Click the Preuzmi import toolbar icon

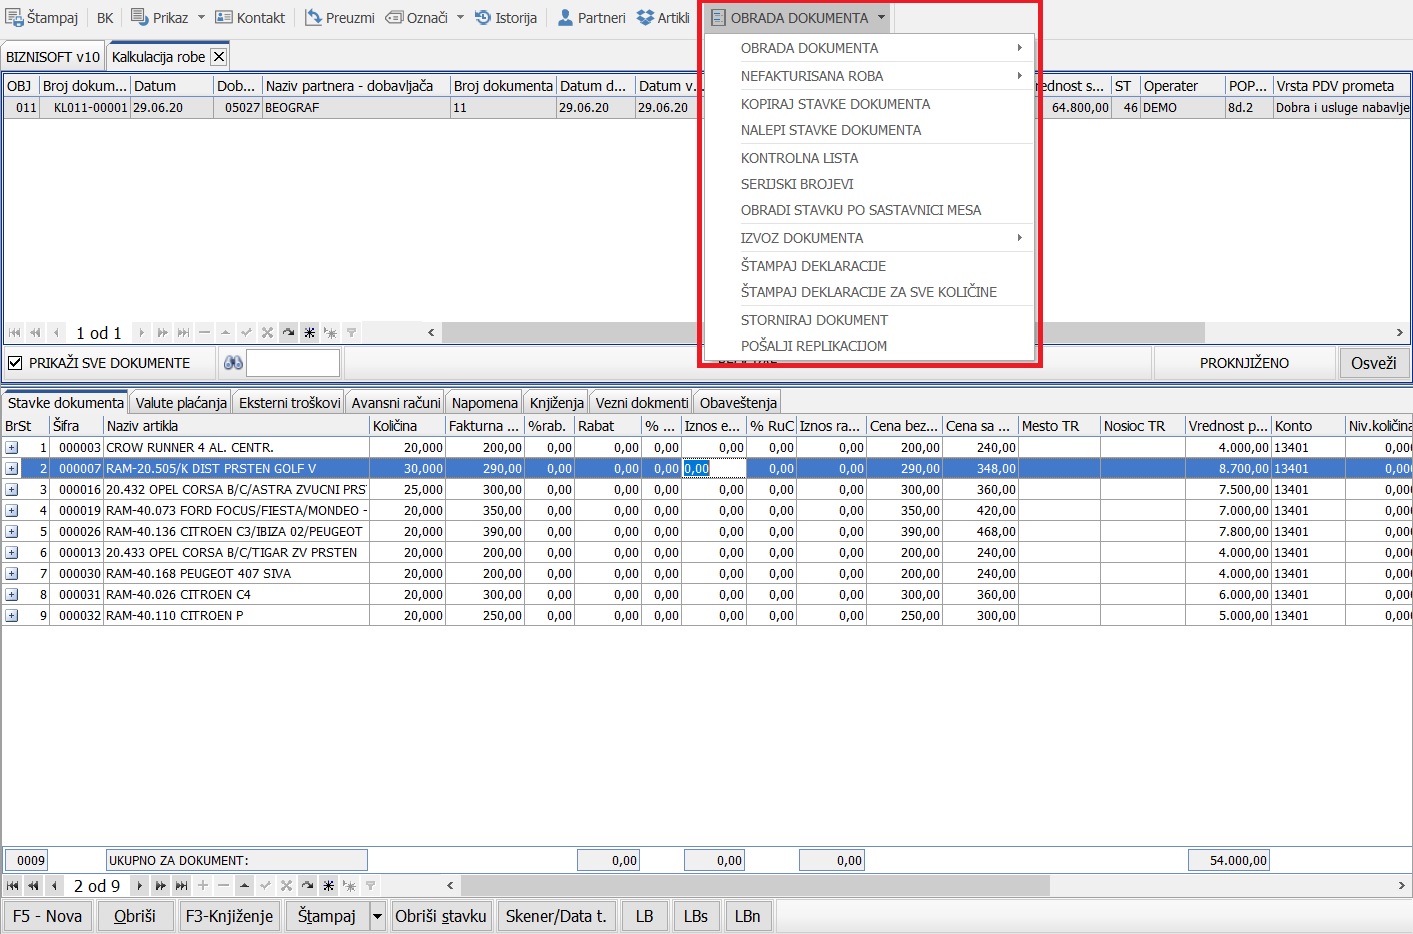[313, 18]
